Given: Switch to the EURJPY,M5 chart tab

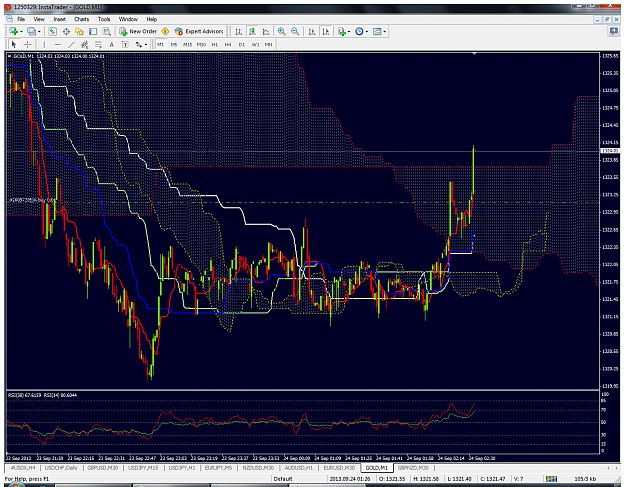Looking at the screenshot, I should [218, 468].
